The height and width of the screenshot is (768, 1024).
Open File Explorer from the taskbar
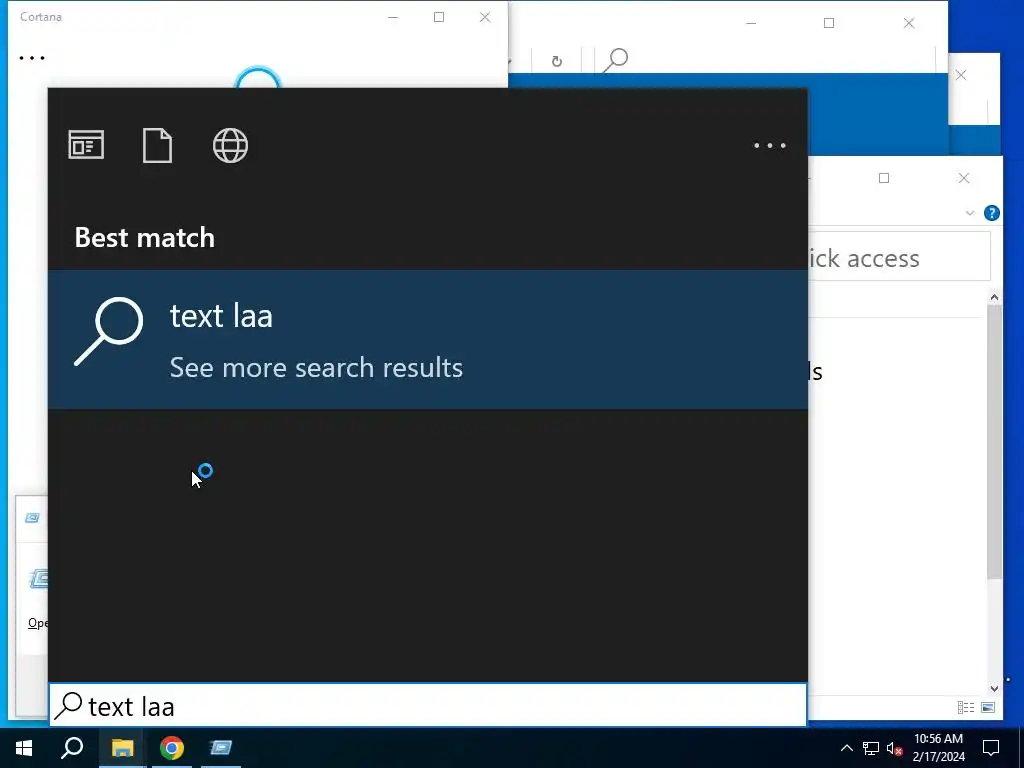(x=122, y=748)
